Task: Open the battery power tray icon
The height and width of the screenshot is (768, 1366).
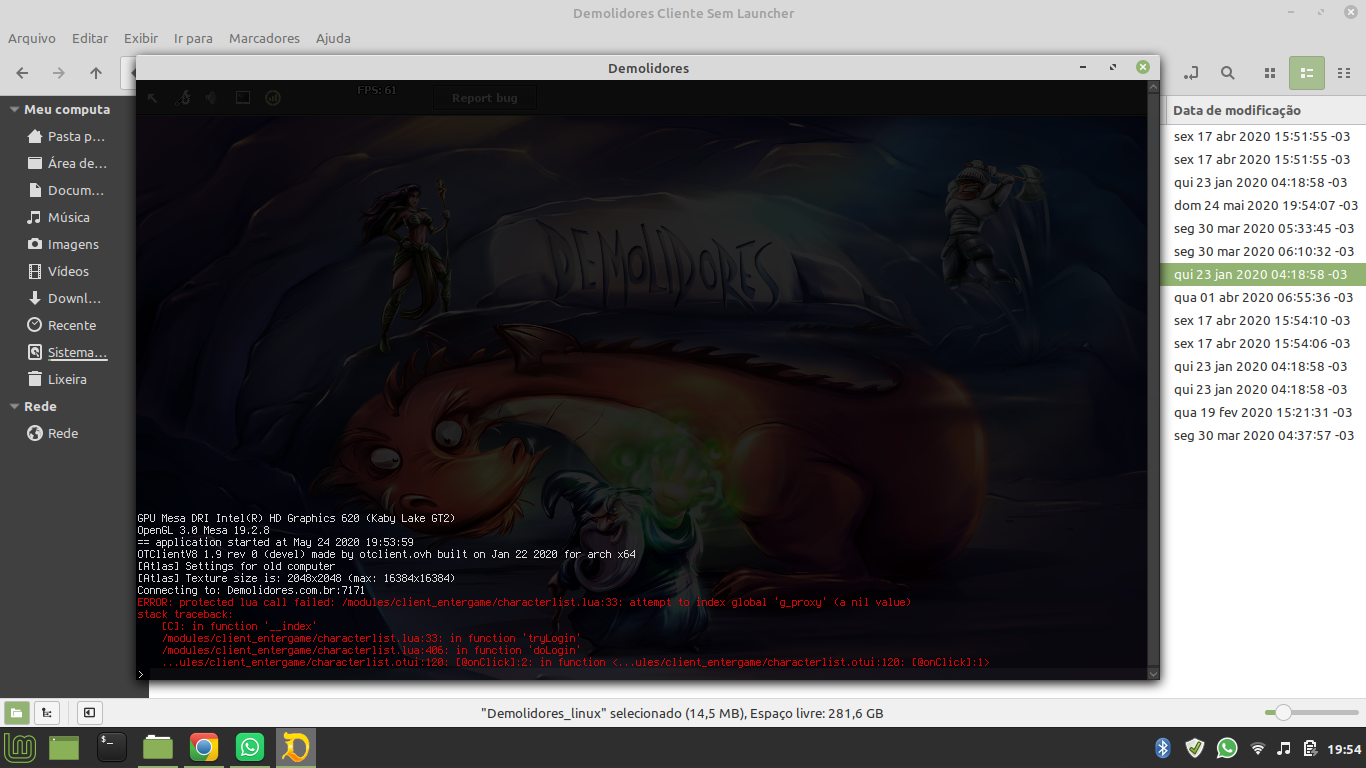Action: coord(1309,748)
